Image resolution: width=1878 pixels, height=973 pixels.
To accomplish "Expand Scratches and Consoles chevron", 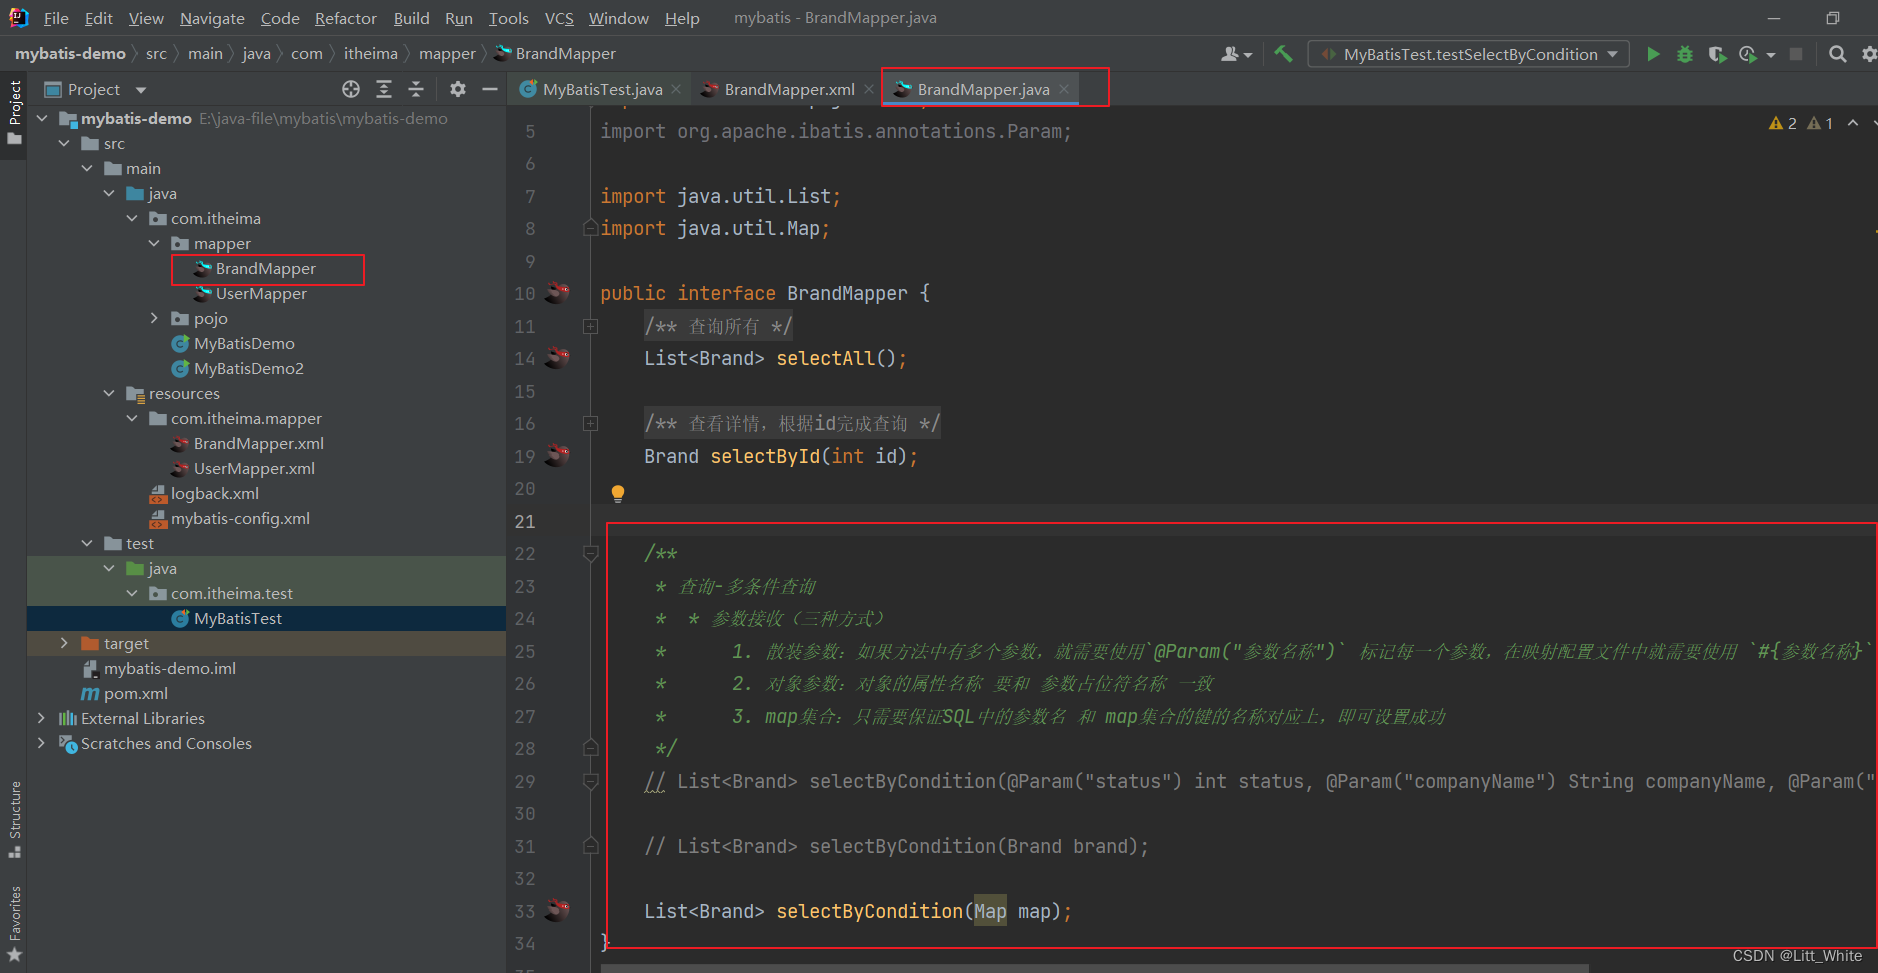I will (42, 743).
